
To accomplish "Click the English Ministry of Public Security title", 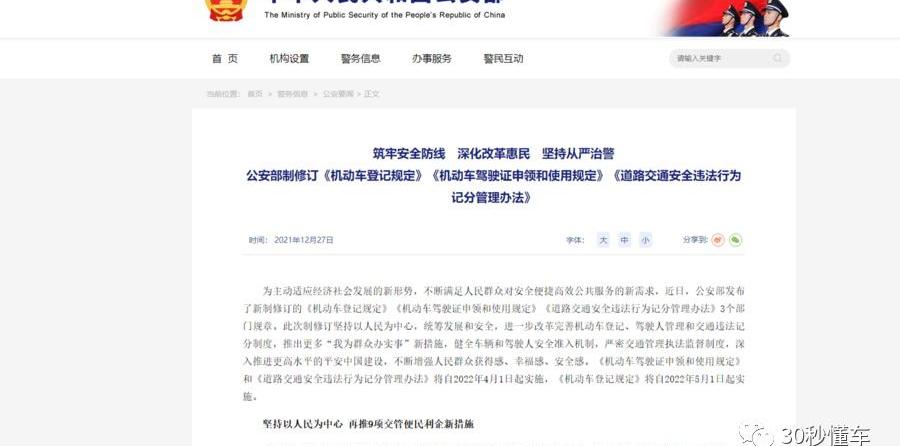I will pos(385,15).
